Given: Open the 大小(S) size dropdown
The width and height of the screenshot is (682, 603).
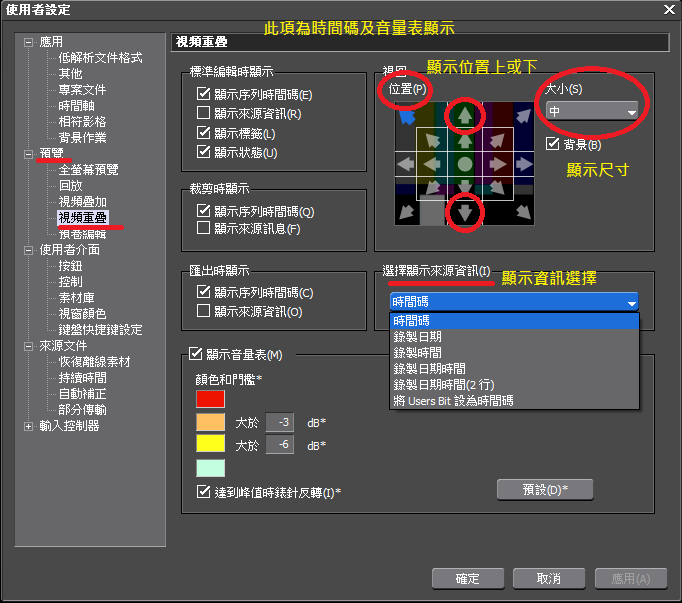Looking at the screenshot, I should pyautogui.click(x=591, y=113).
